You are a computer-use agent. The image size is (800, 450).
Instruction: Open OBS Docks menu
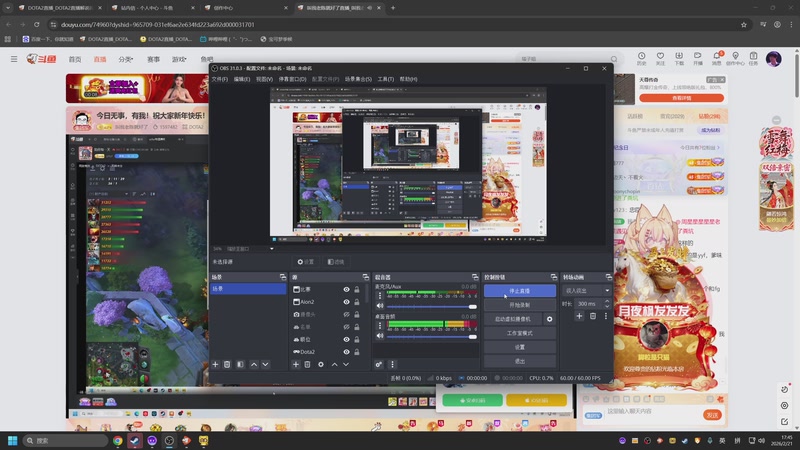pyautogui.click(x=292, y=79)
